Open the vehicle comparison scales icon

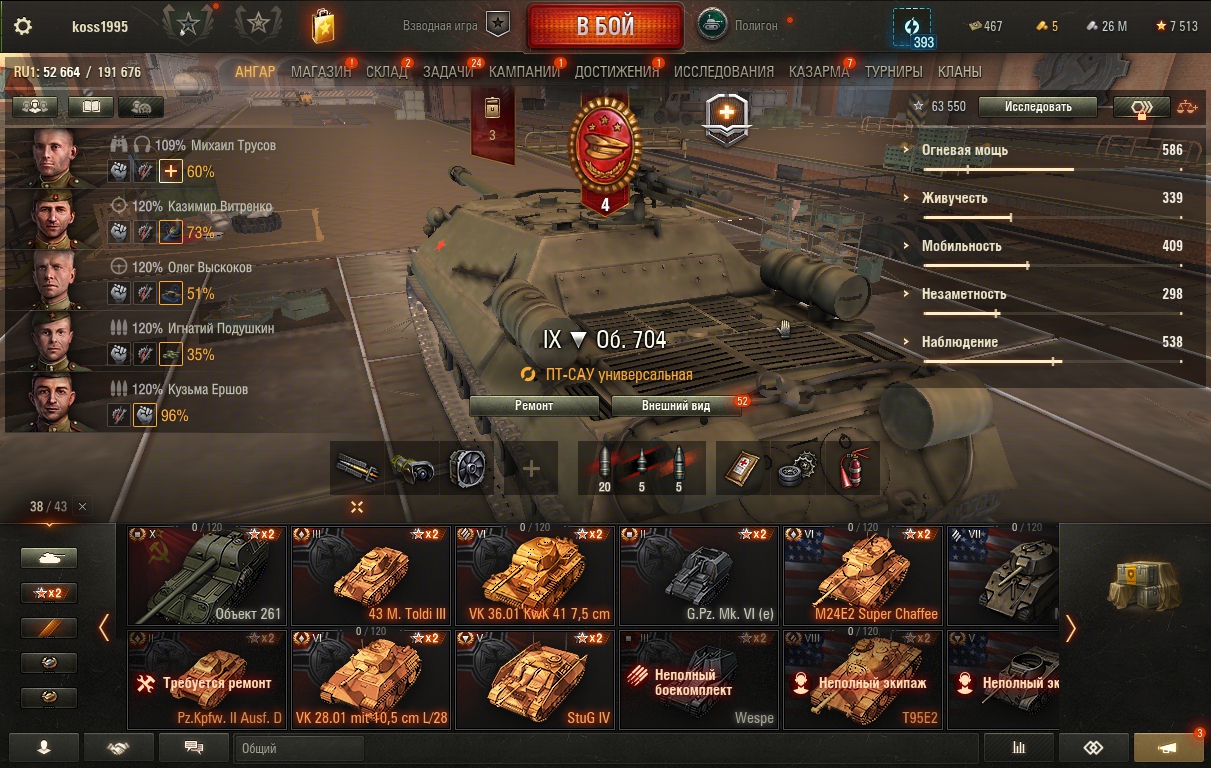point(1187,106)
